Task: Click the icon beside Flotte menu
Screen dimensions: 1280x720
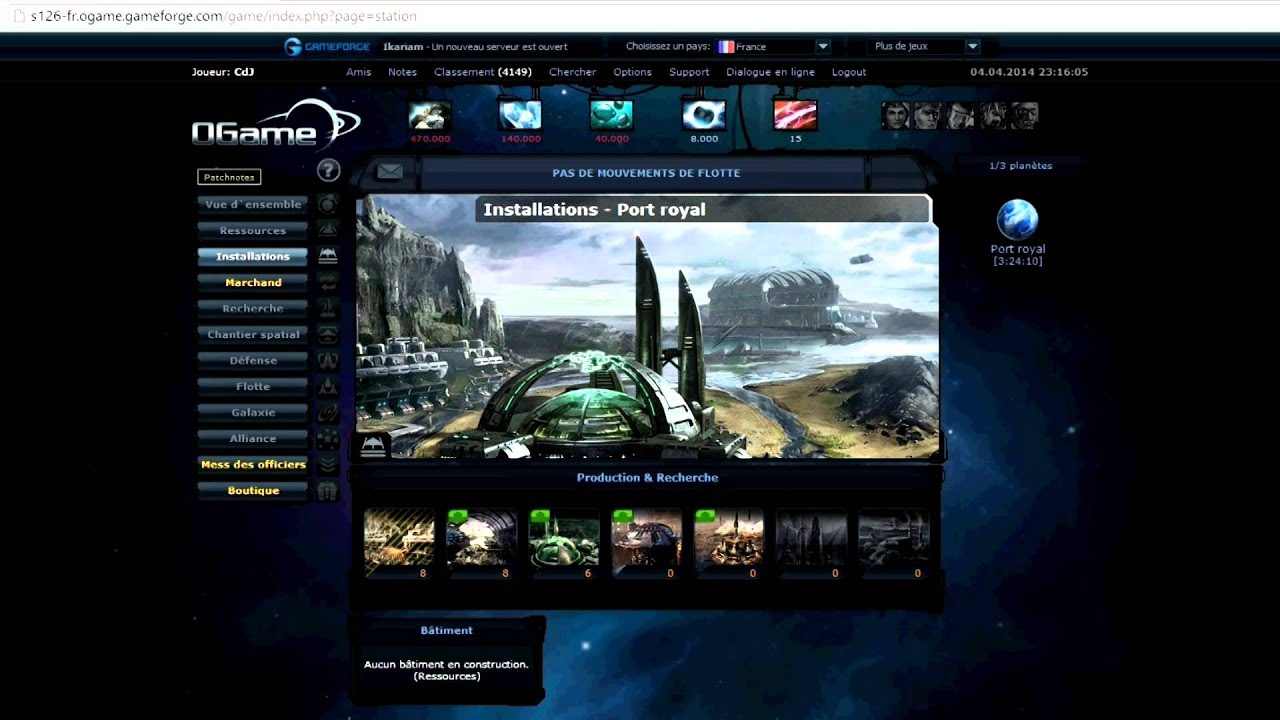Action: pos(327,386)
